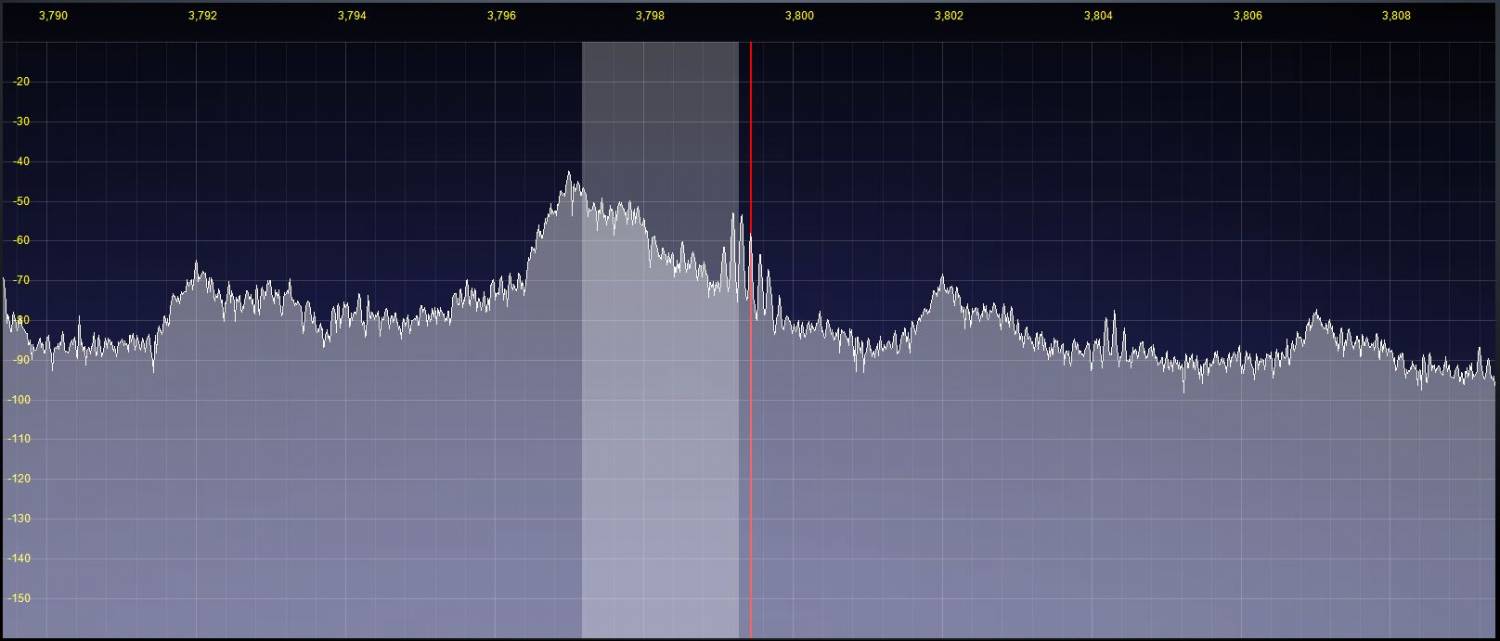Click the 3,790 frequency label
Viewport: 1500px width, 641px height.
tap(52, 16)
